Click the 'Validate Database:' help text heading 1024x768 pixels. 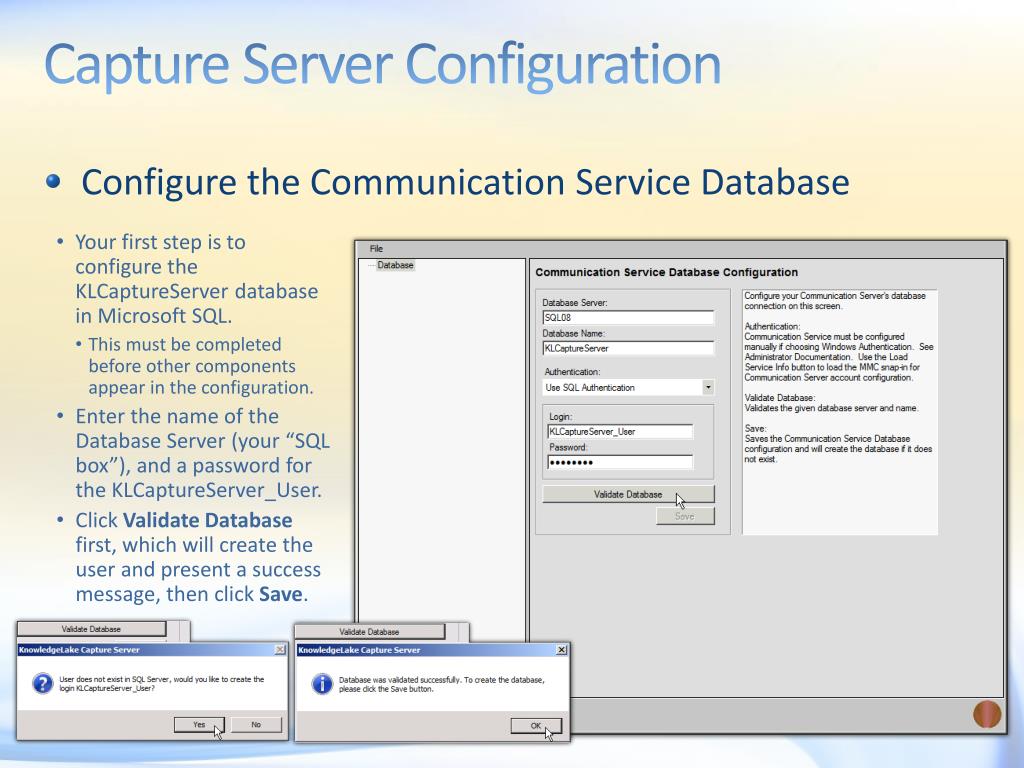click(780, 398)
